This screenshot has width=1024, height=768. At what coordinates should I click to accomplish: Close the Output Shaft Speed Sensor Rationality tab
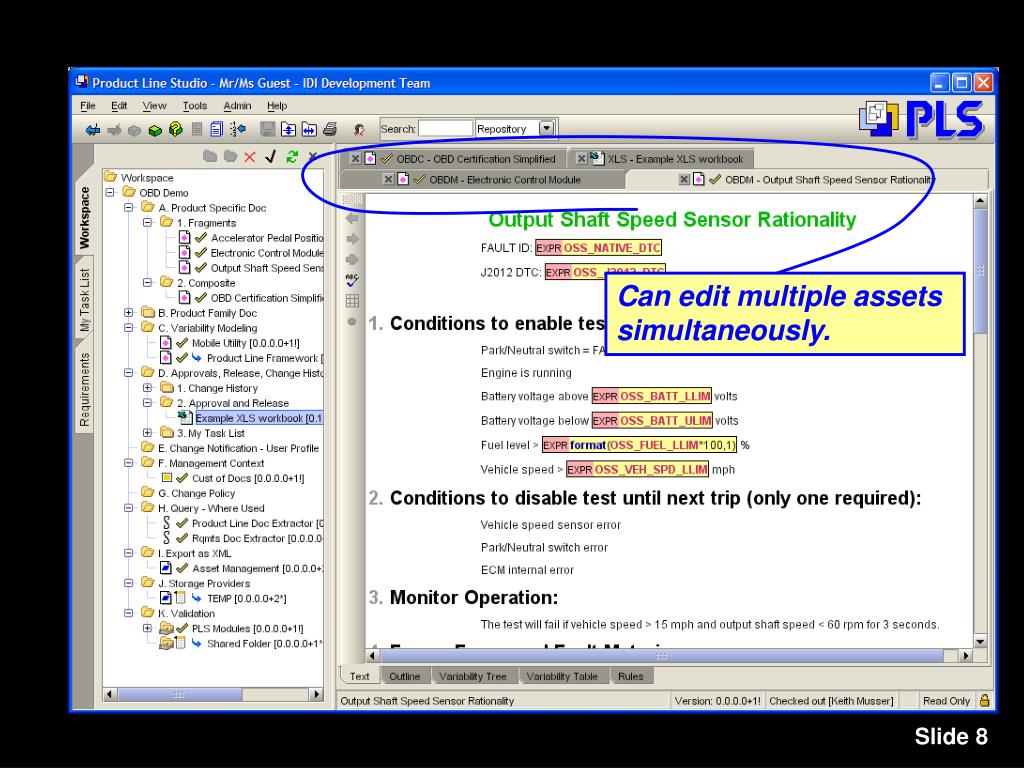(x=684, y=179)
